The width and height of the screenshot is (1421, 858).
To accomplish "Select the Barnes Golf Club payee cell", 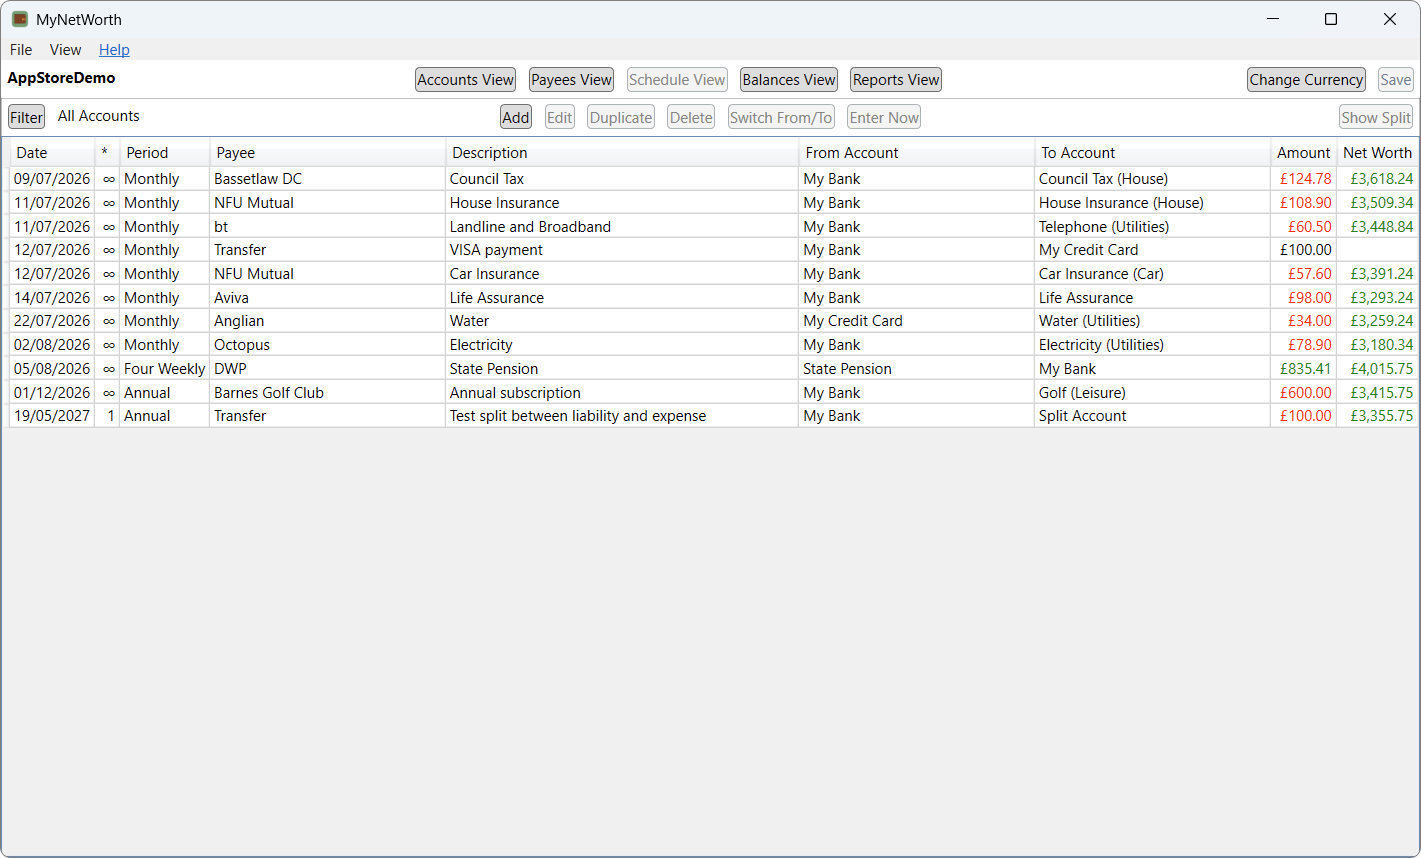I will coord(327,393).
